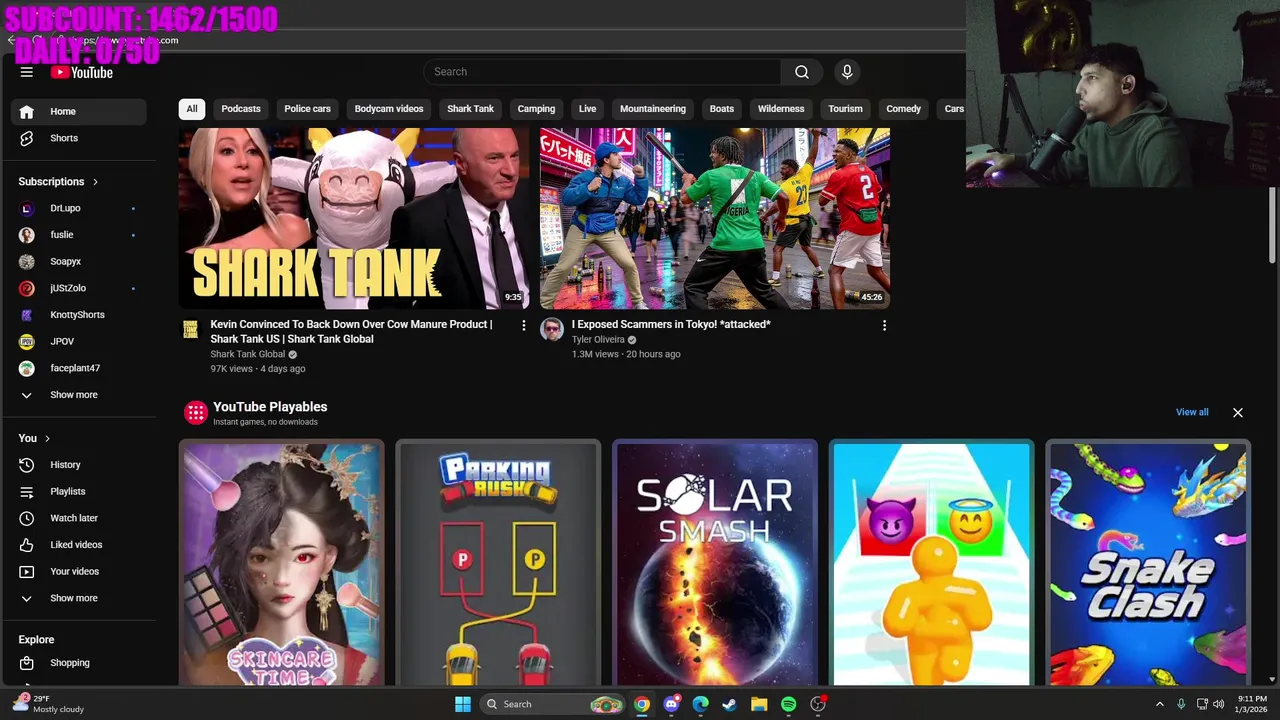The image size is (1280, 720).
Task: Open File Explorer from the taskbar
Action: (759, 704)
